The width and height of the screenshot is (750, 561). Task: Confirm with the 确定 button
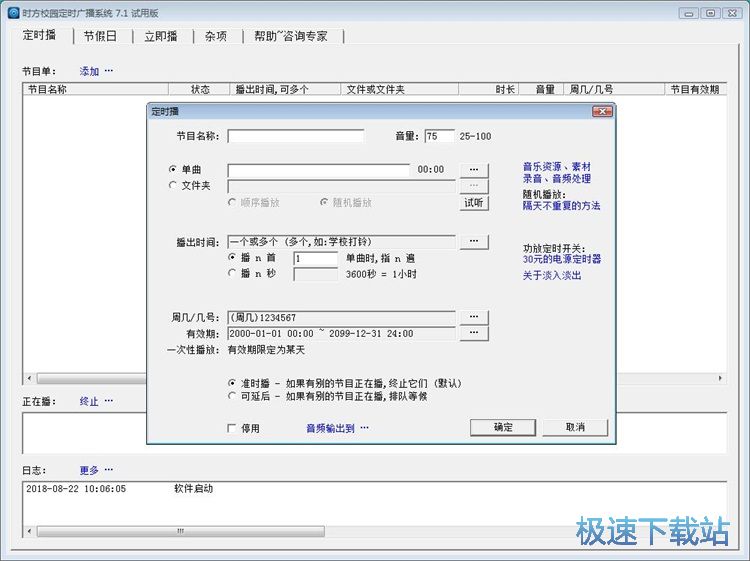pyautogui.click(x=503, y=427)
